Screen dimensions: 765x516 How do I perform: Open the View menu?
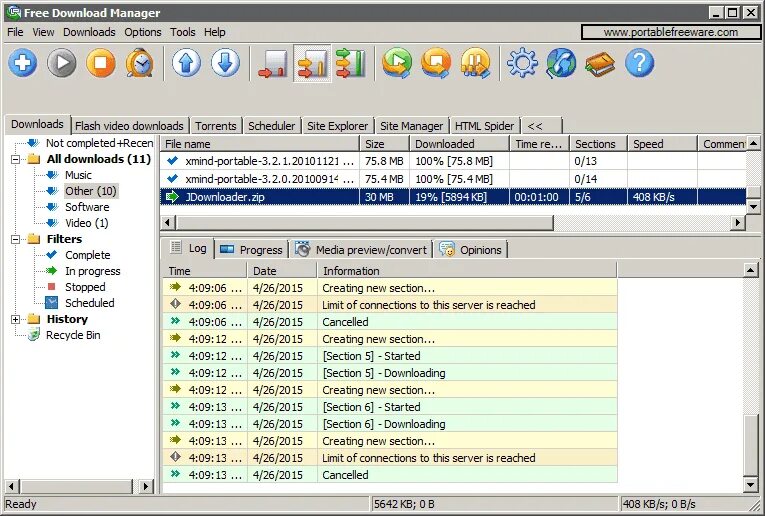point(43,32)
